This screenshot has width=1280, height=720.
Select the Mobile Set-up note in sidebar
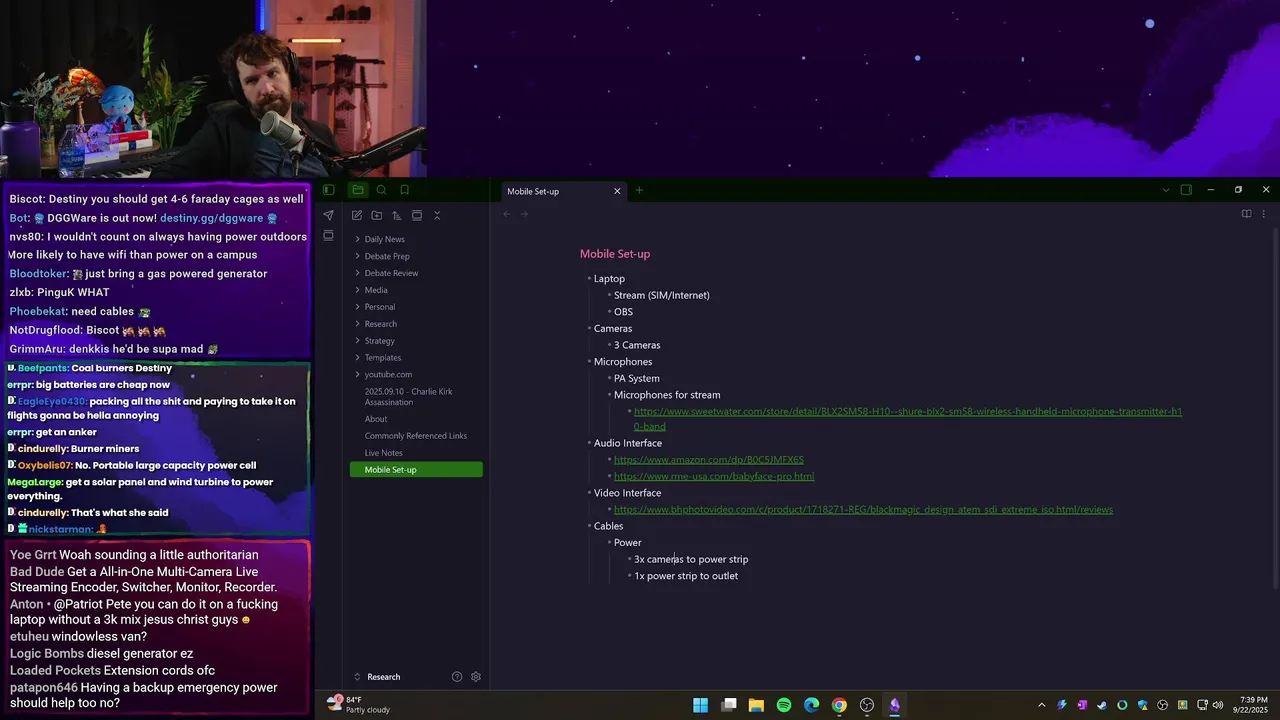(x=416, y=470)
